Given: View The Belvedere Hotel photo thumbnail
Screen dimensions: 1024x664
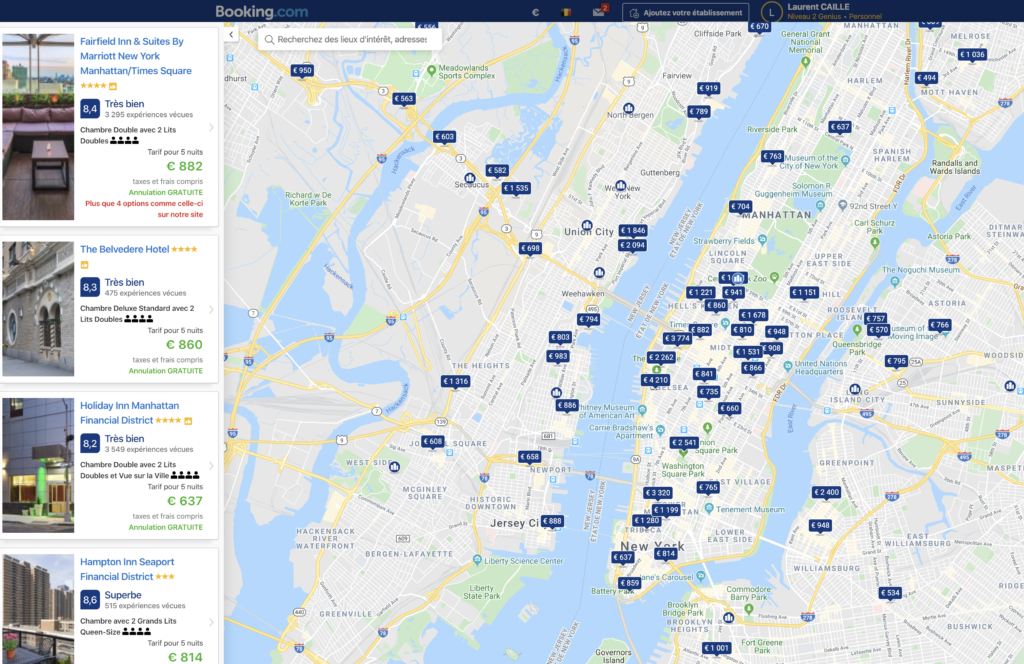Looking at the screenshot, I should tap(38, 309).
